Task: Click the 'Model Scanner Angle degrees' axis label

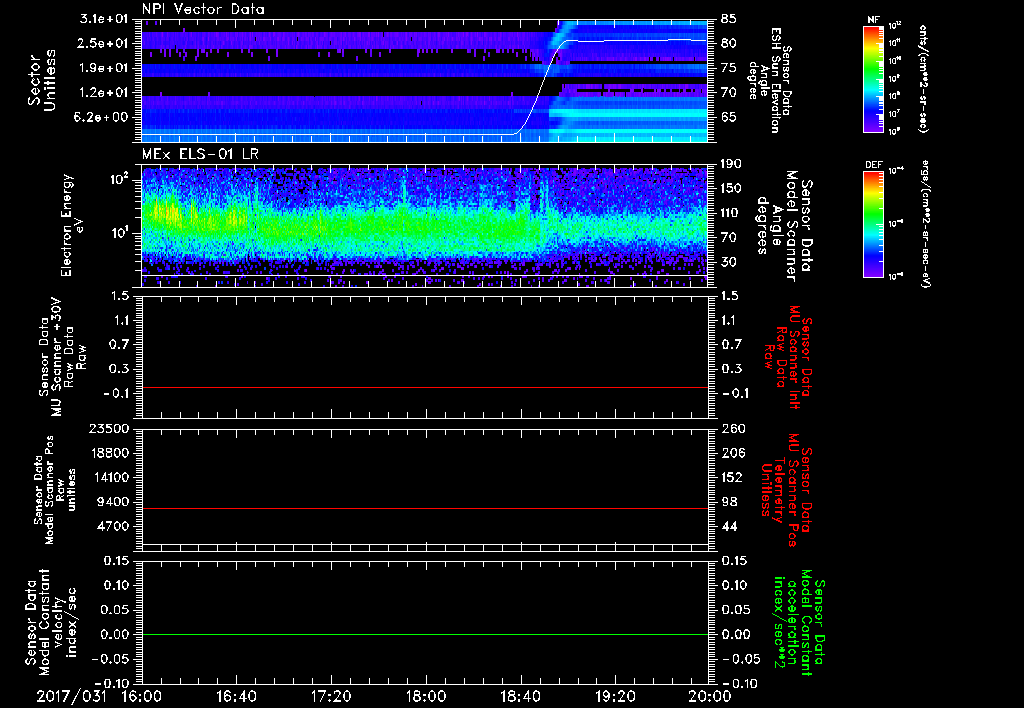Action: pyautogui.click(x=784, y=225)
